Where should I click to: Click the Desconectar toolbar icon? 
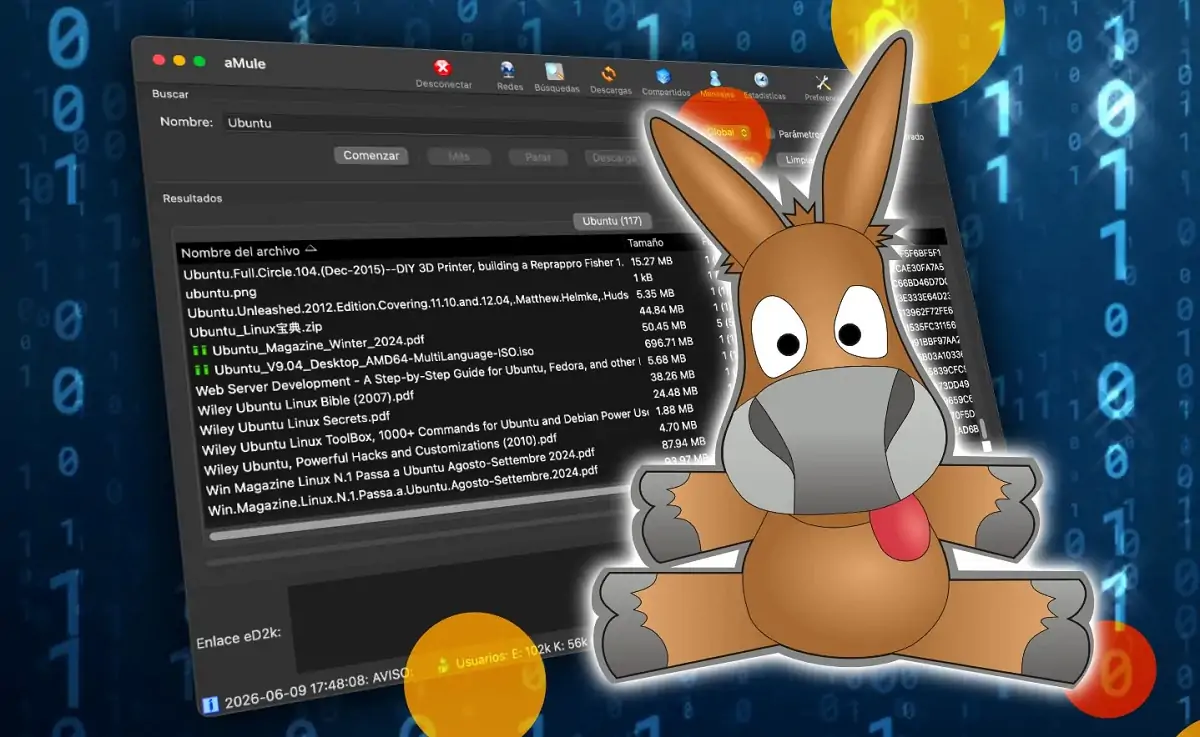tap(442, 67)
